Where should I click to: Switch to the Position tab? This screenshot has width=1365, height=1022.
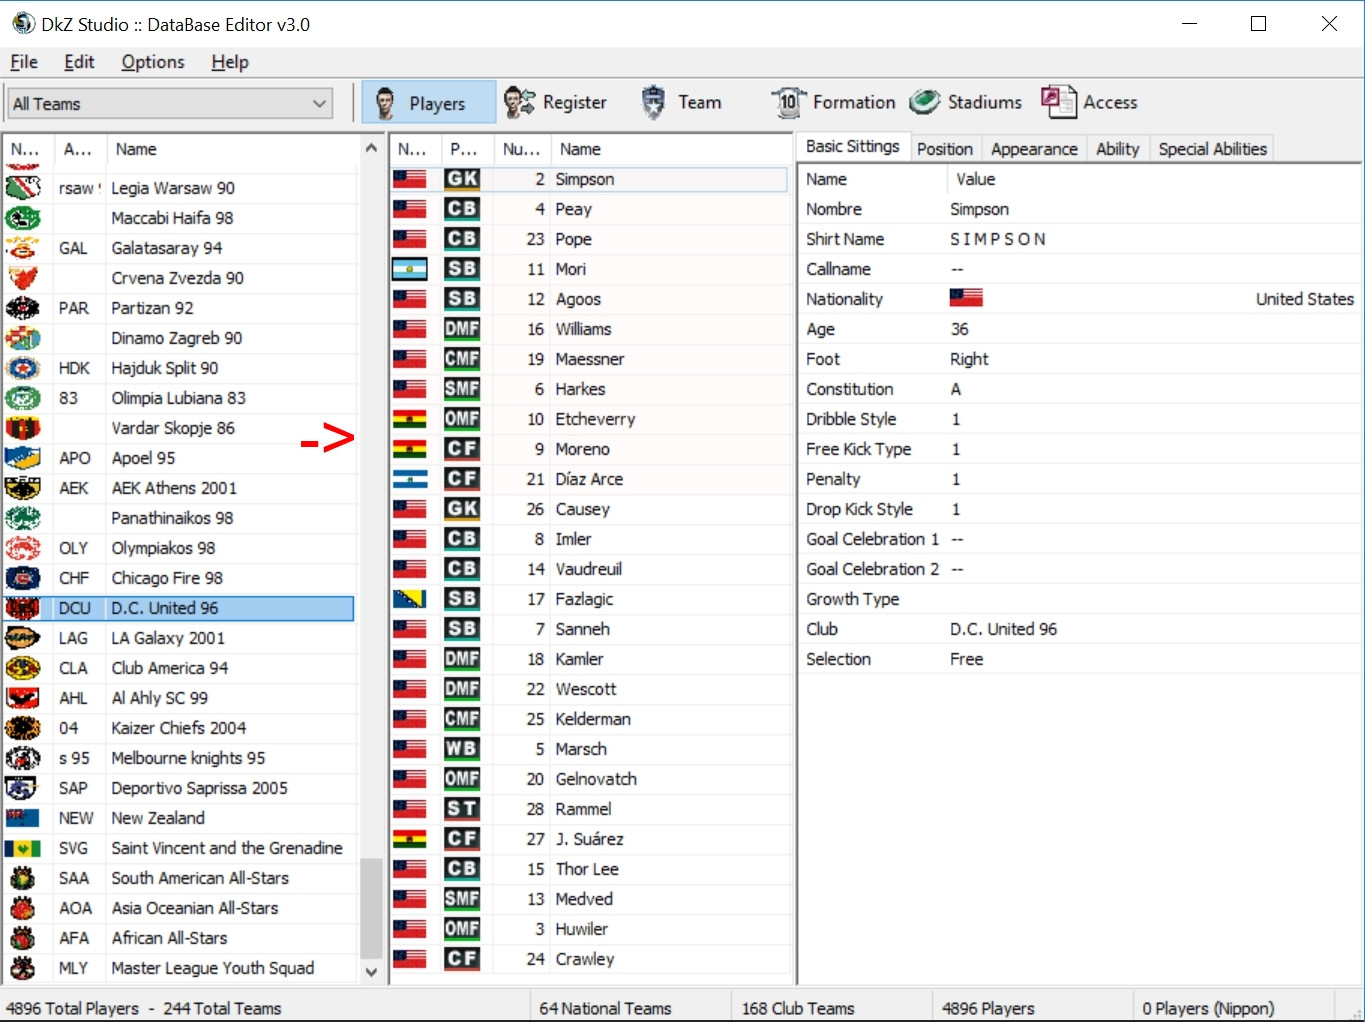945,149
